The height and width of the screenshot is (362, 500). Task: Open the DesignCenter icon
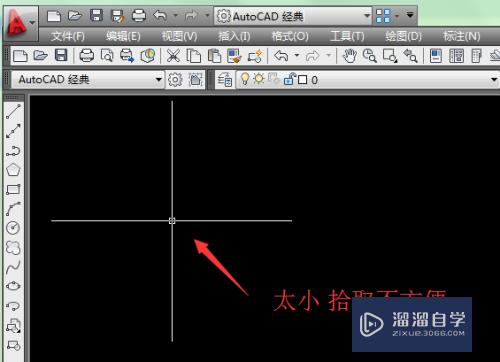coord(456,56)
